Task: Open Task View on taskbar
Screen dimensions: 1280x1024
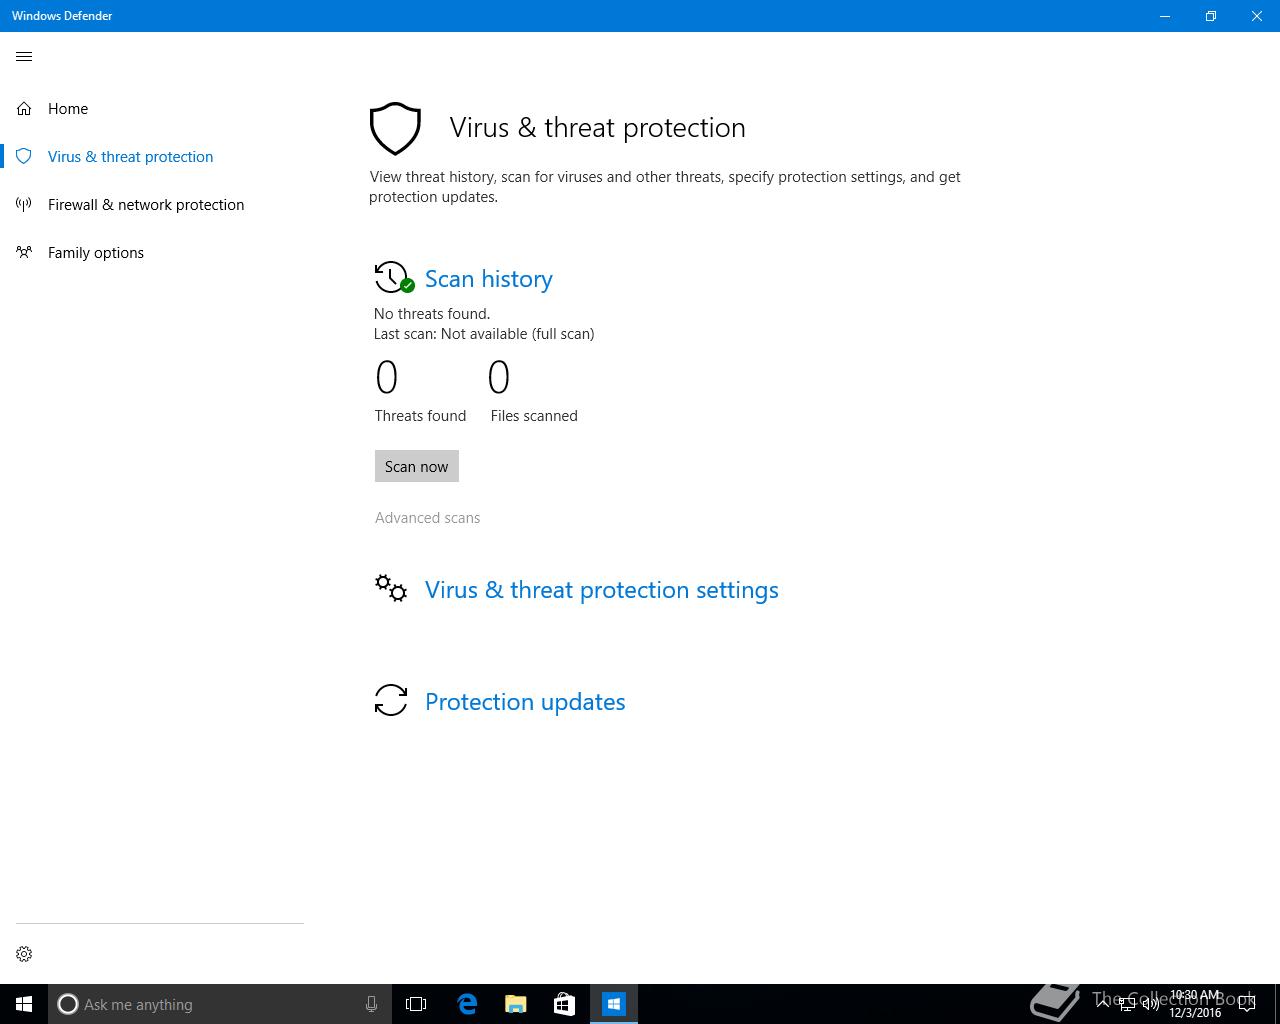Action: (x=416, y=1004)
